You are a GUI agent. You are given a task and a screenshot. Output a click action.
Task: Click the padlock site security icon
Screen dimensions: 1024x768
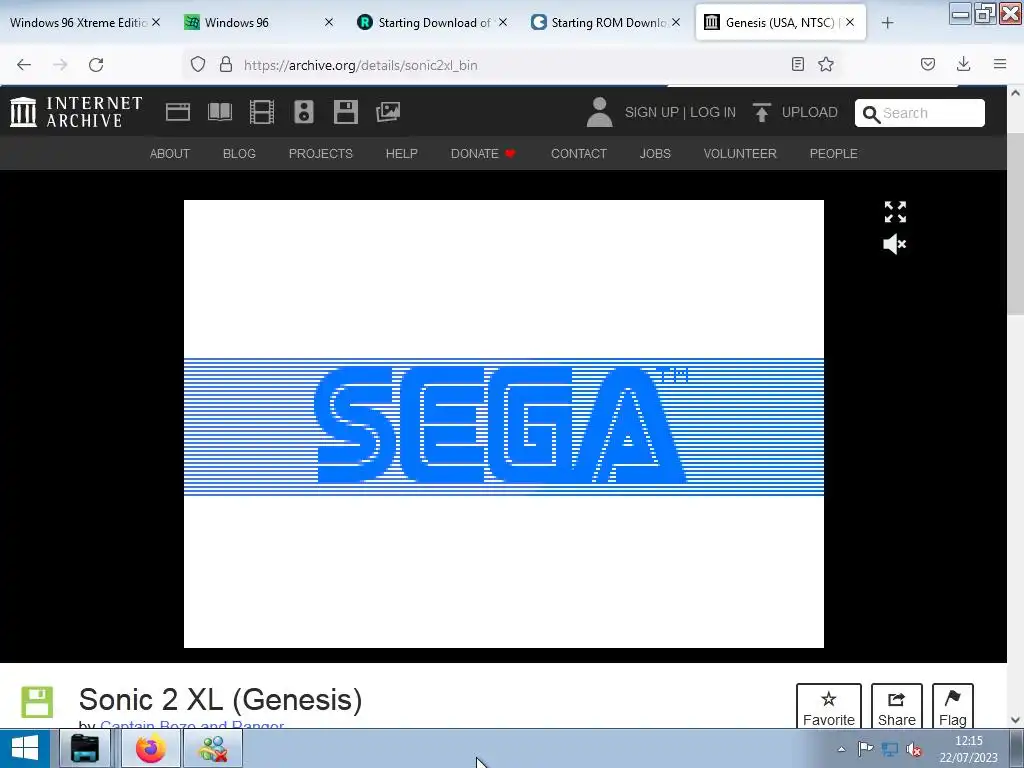(226, 65)
